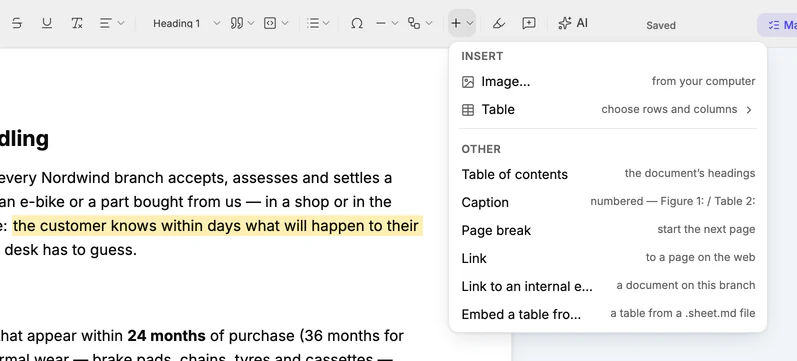Click the bulleted list icon
Screen dimensions: 797x361
[x=313, y=23]
